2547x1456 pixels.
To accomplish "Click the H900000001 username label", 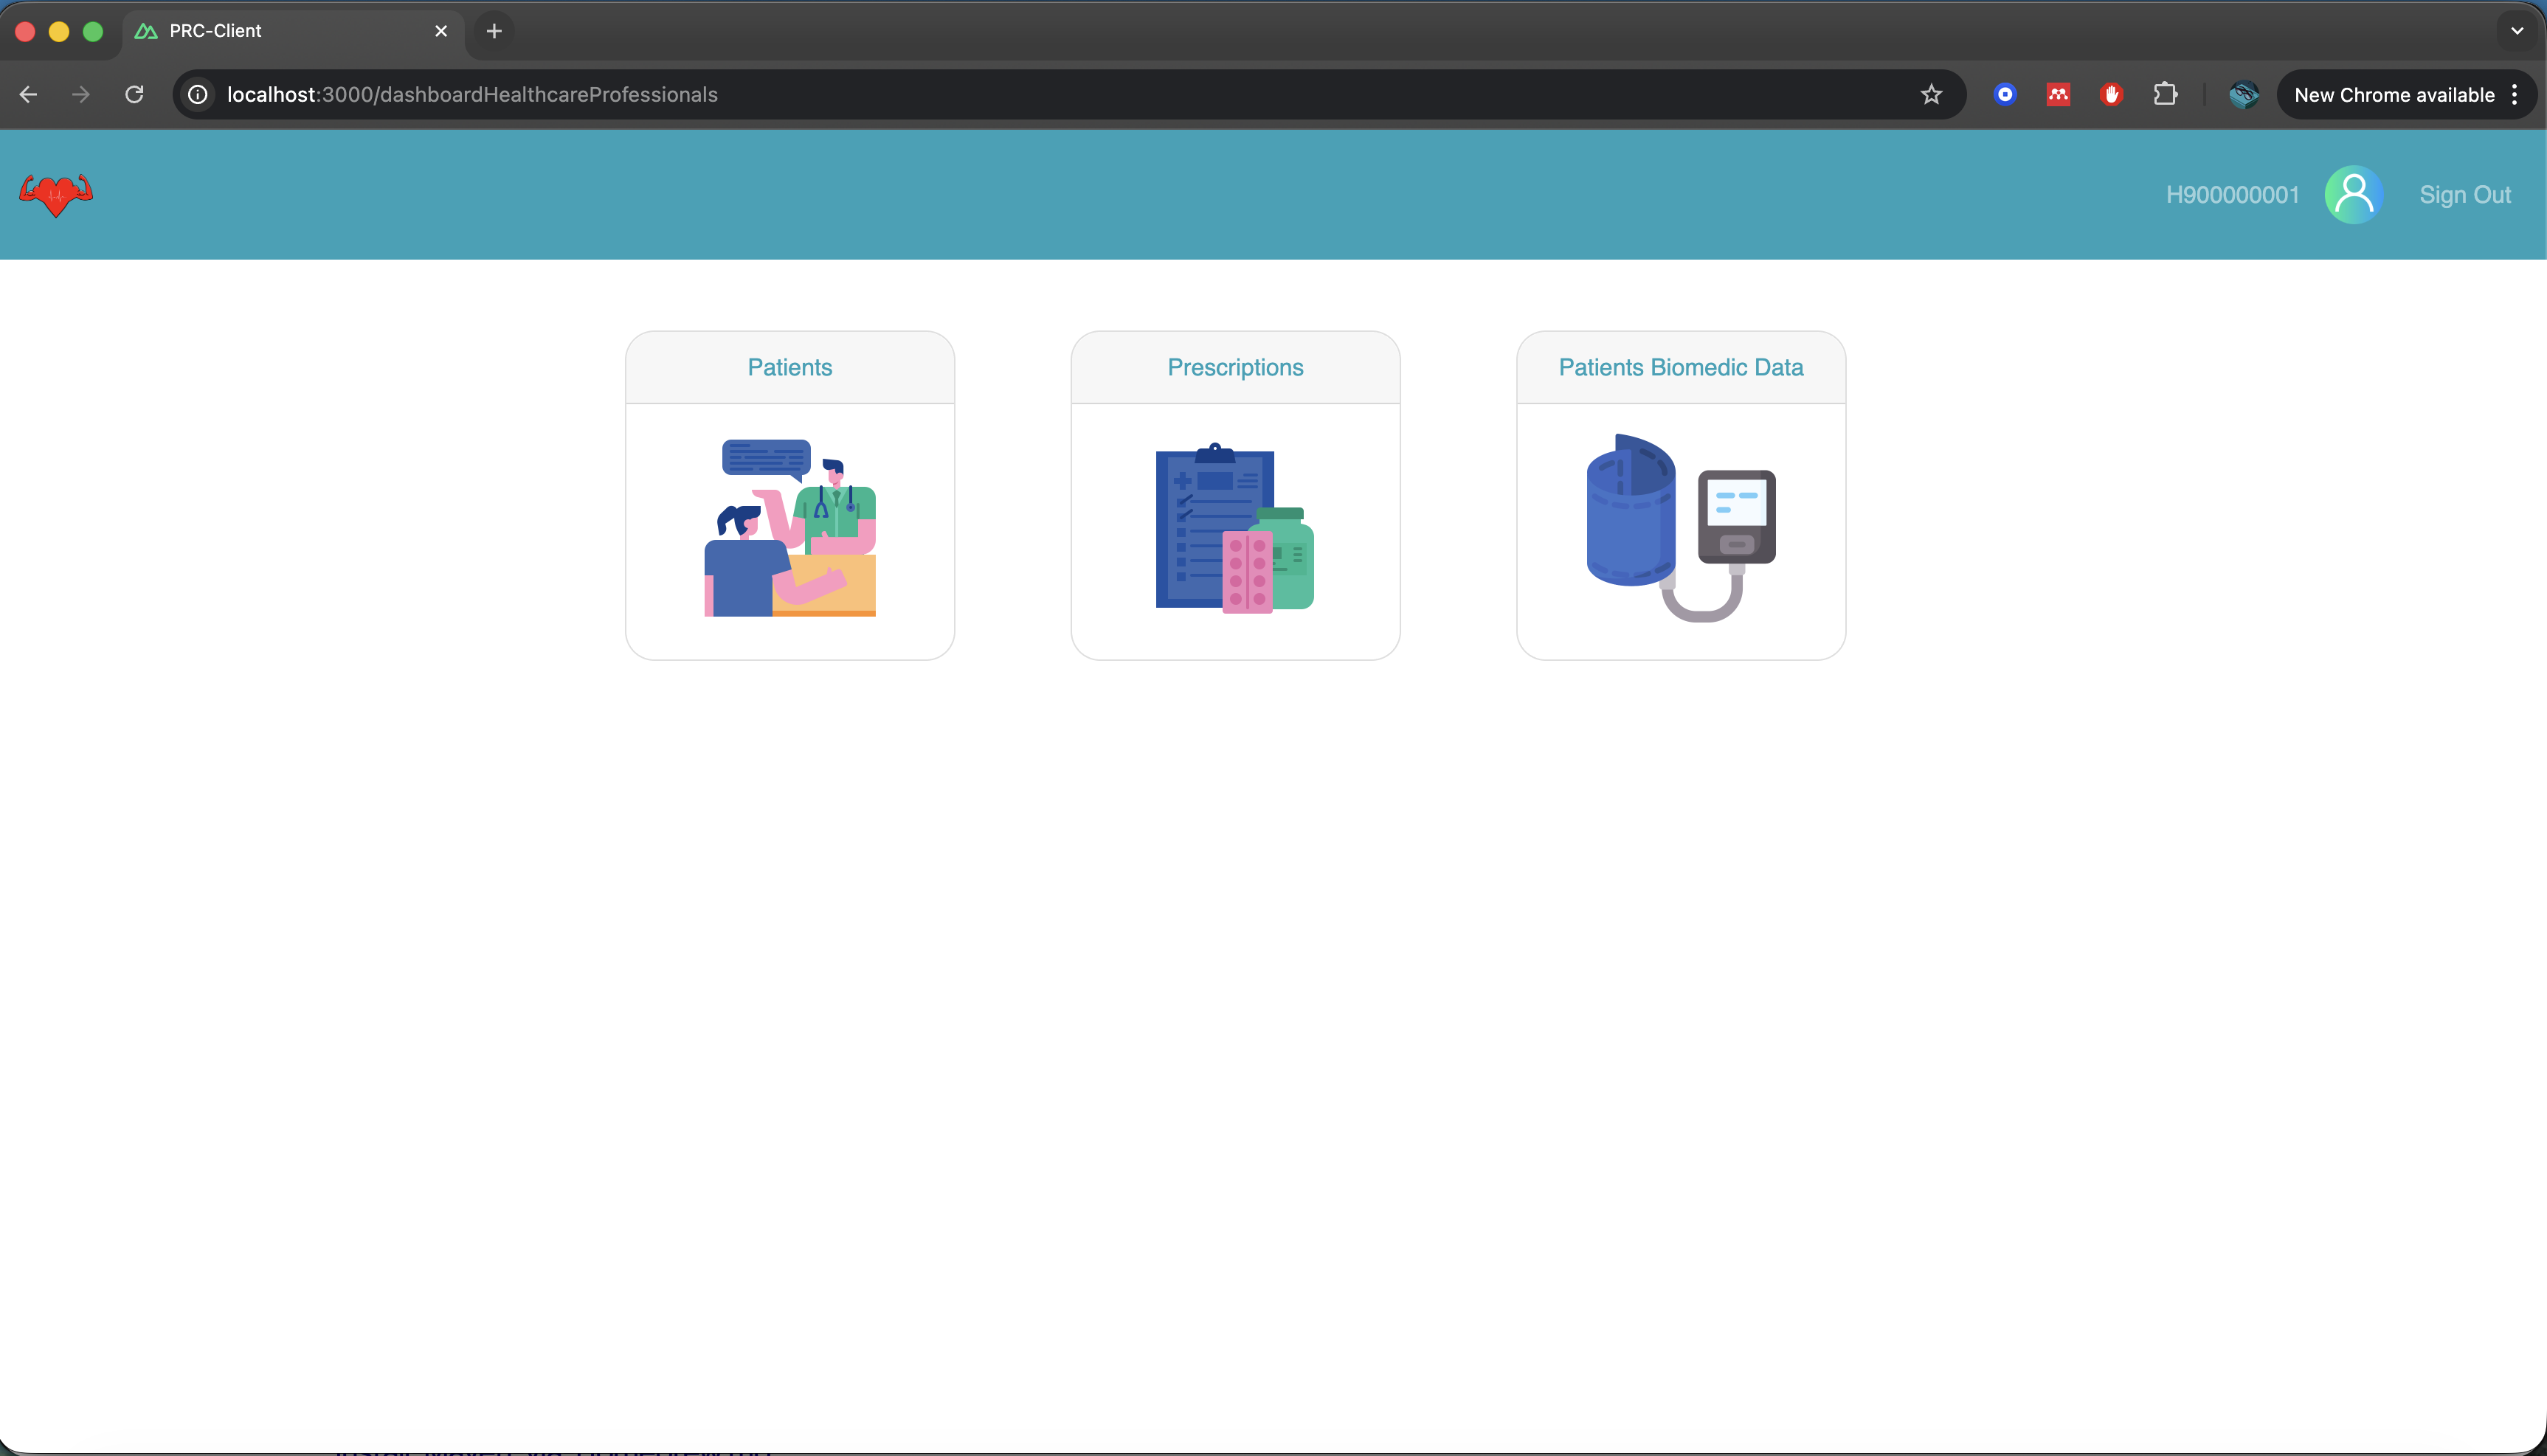I will (2232, 195).
